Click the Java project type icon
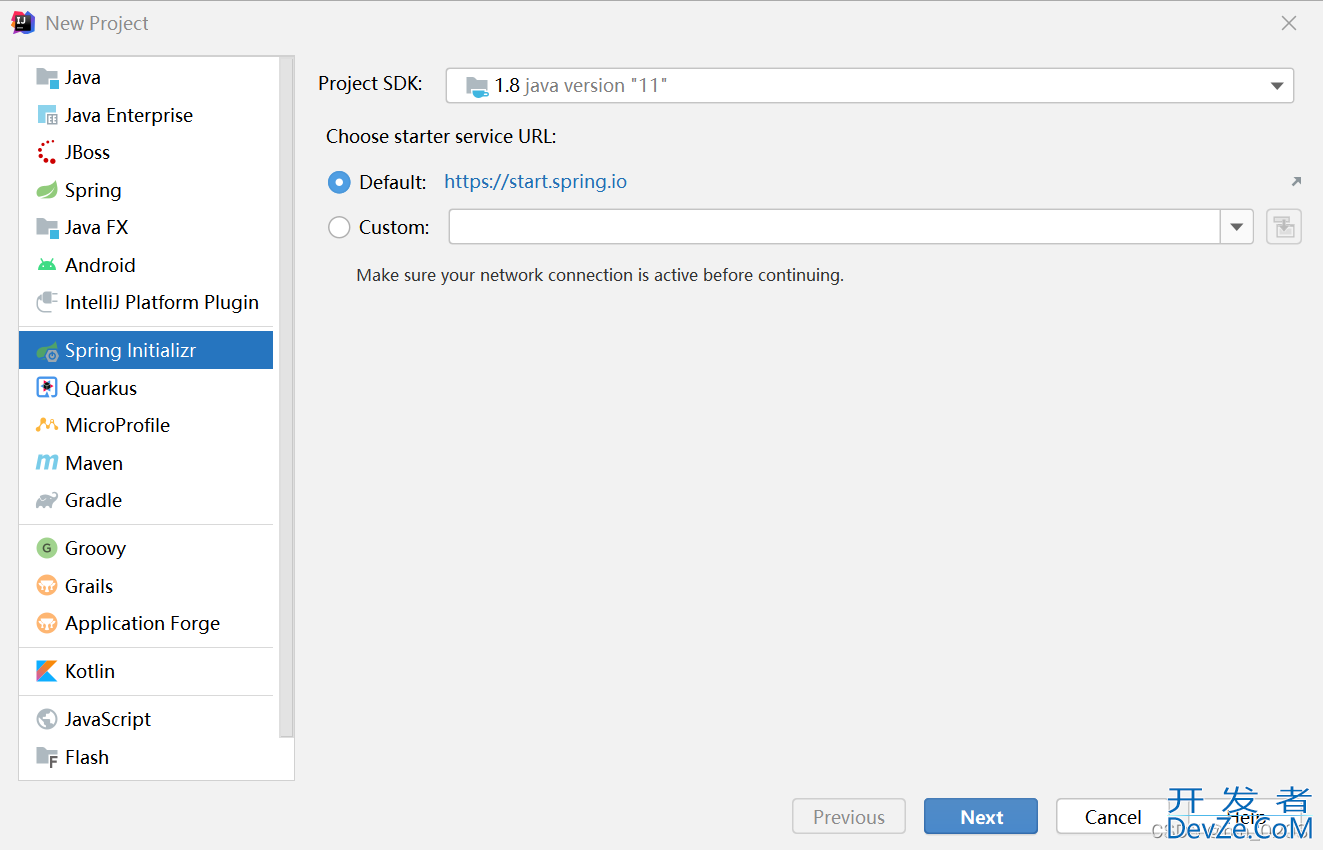 click(x=47, y=78)
